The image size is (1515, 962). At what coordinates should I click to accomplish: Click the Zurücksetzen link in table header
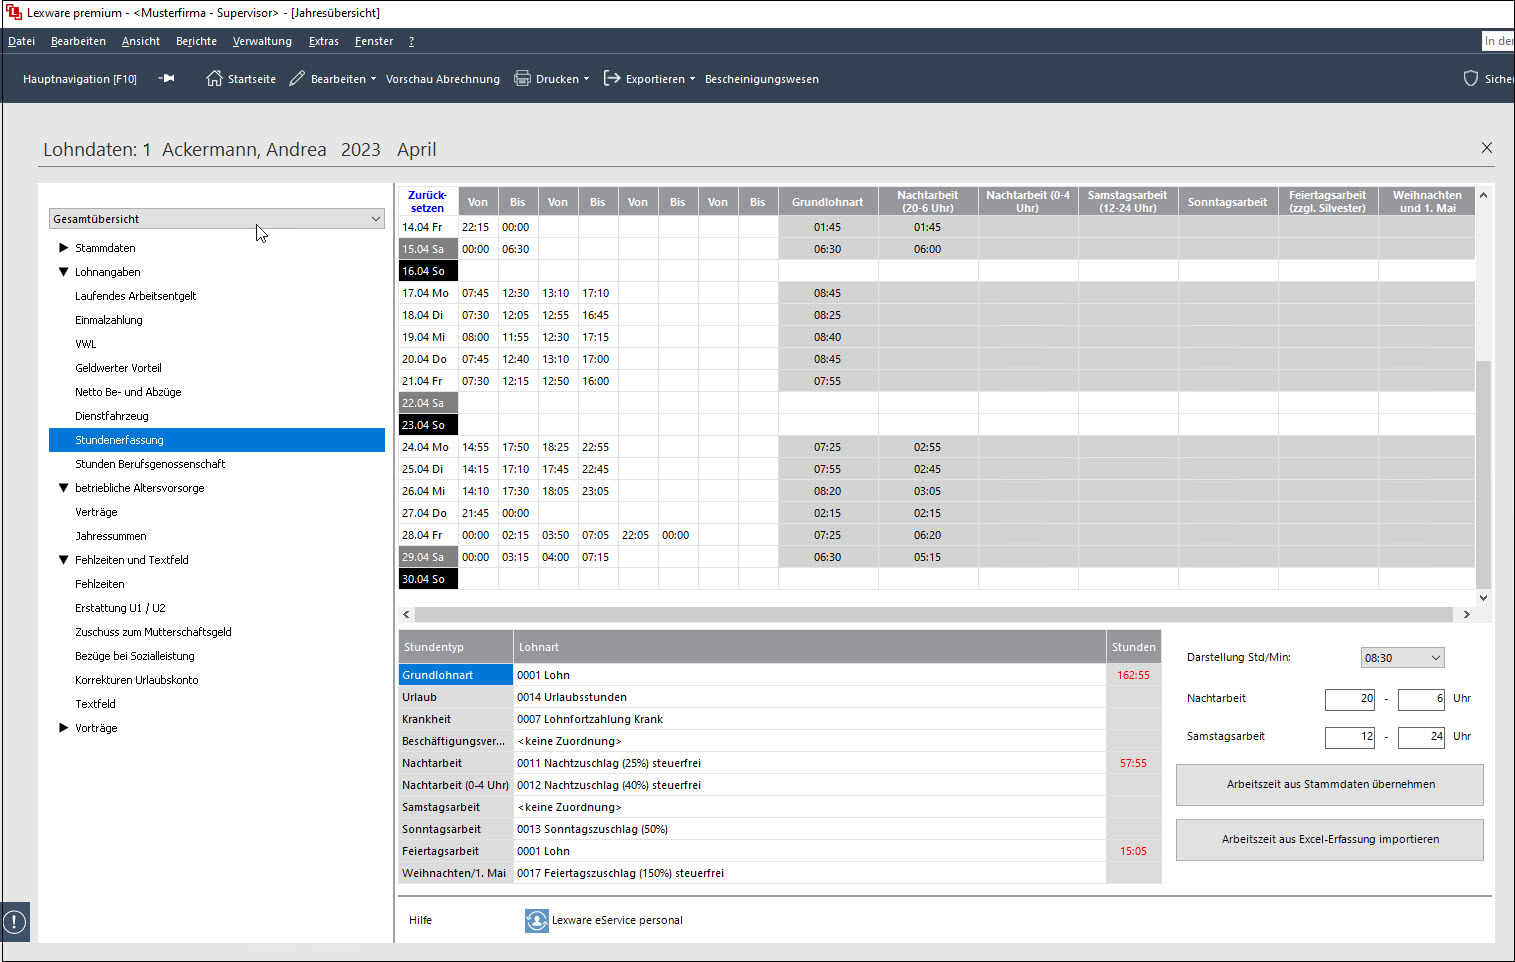(x=427, y=201)
